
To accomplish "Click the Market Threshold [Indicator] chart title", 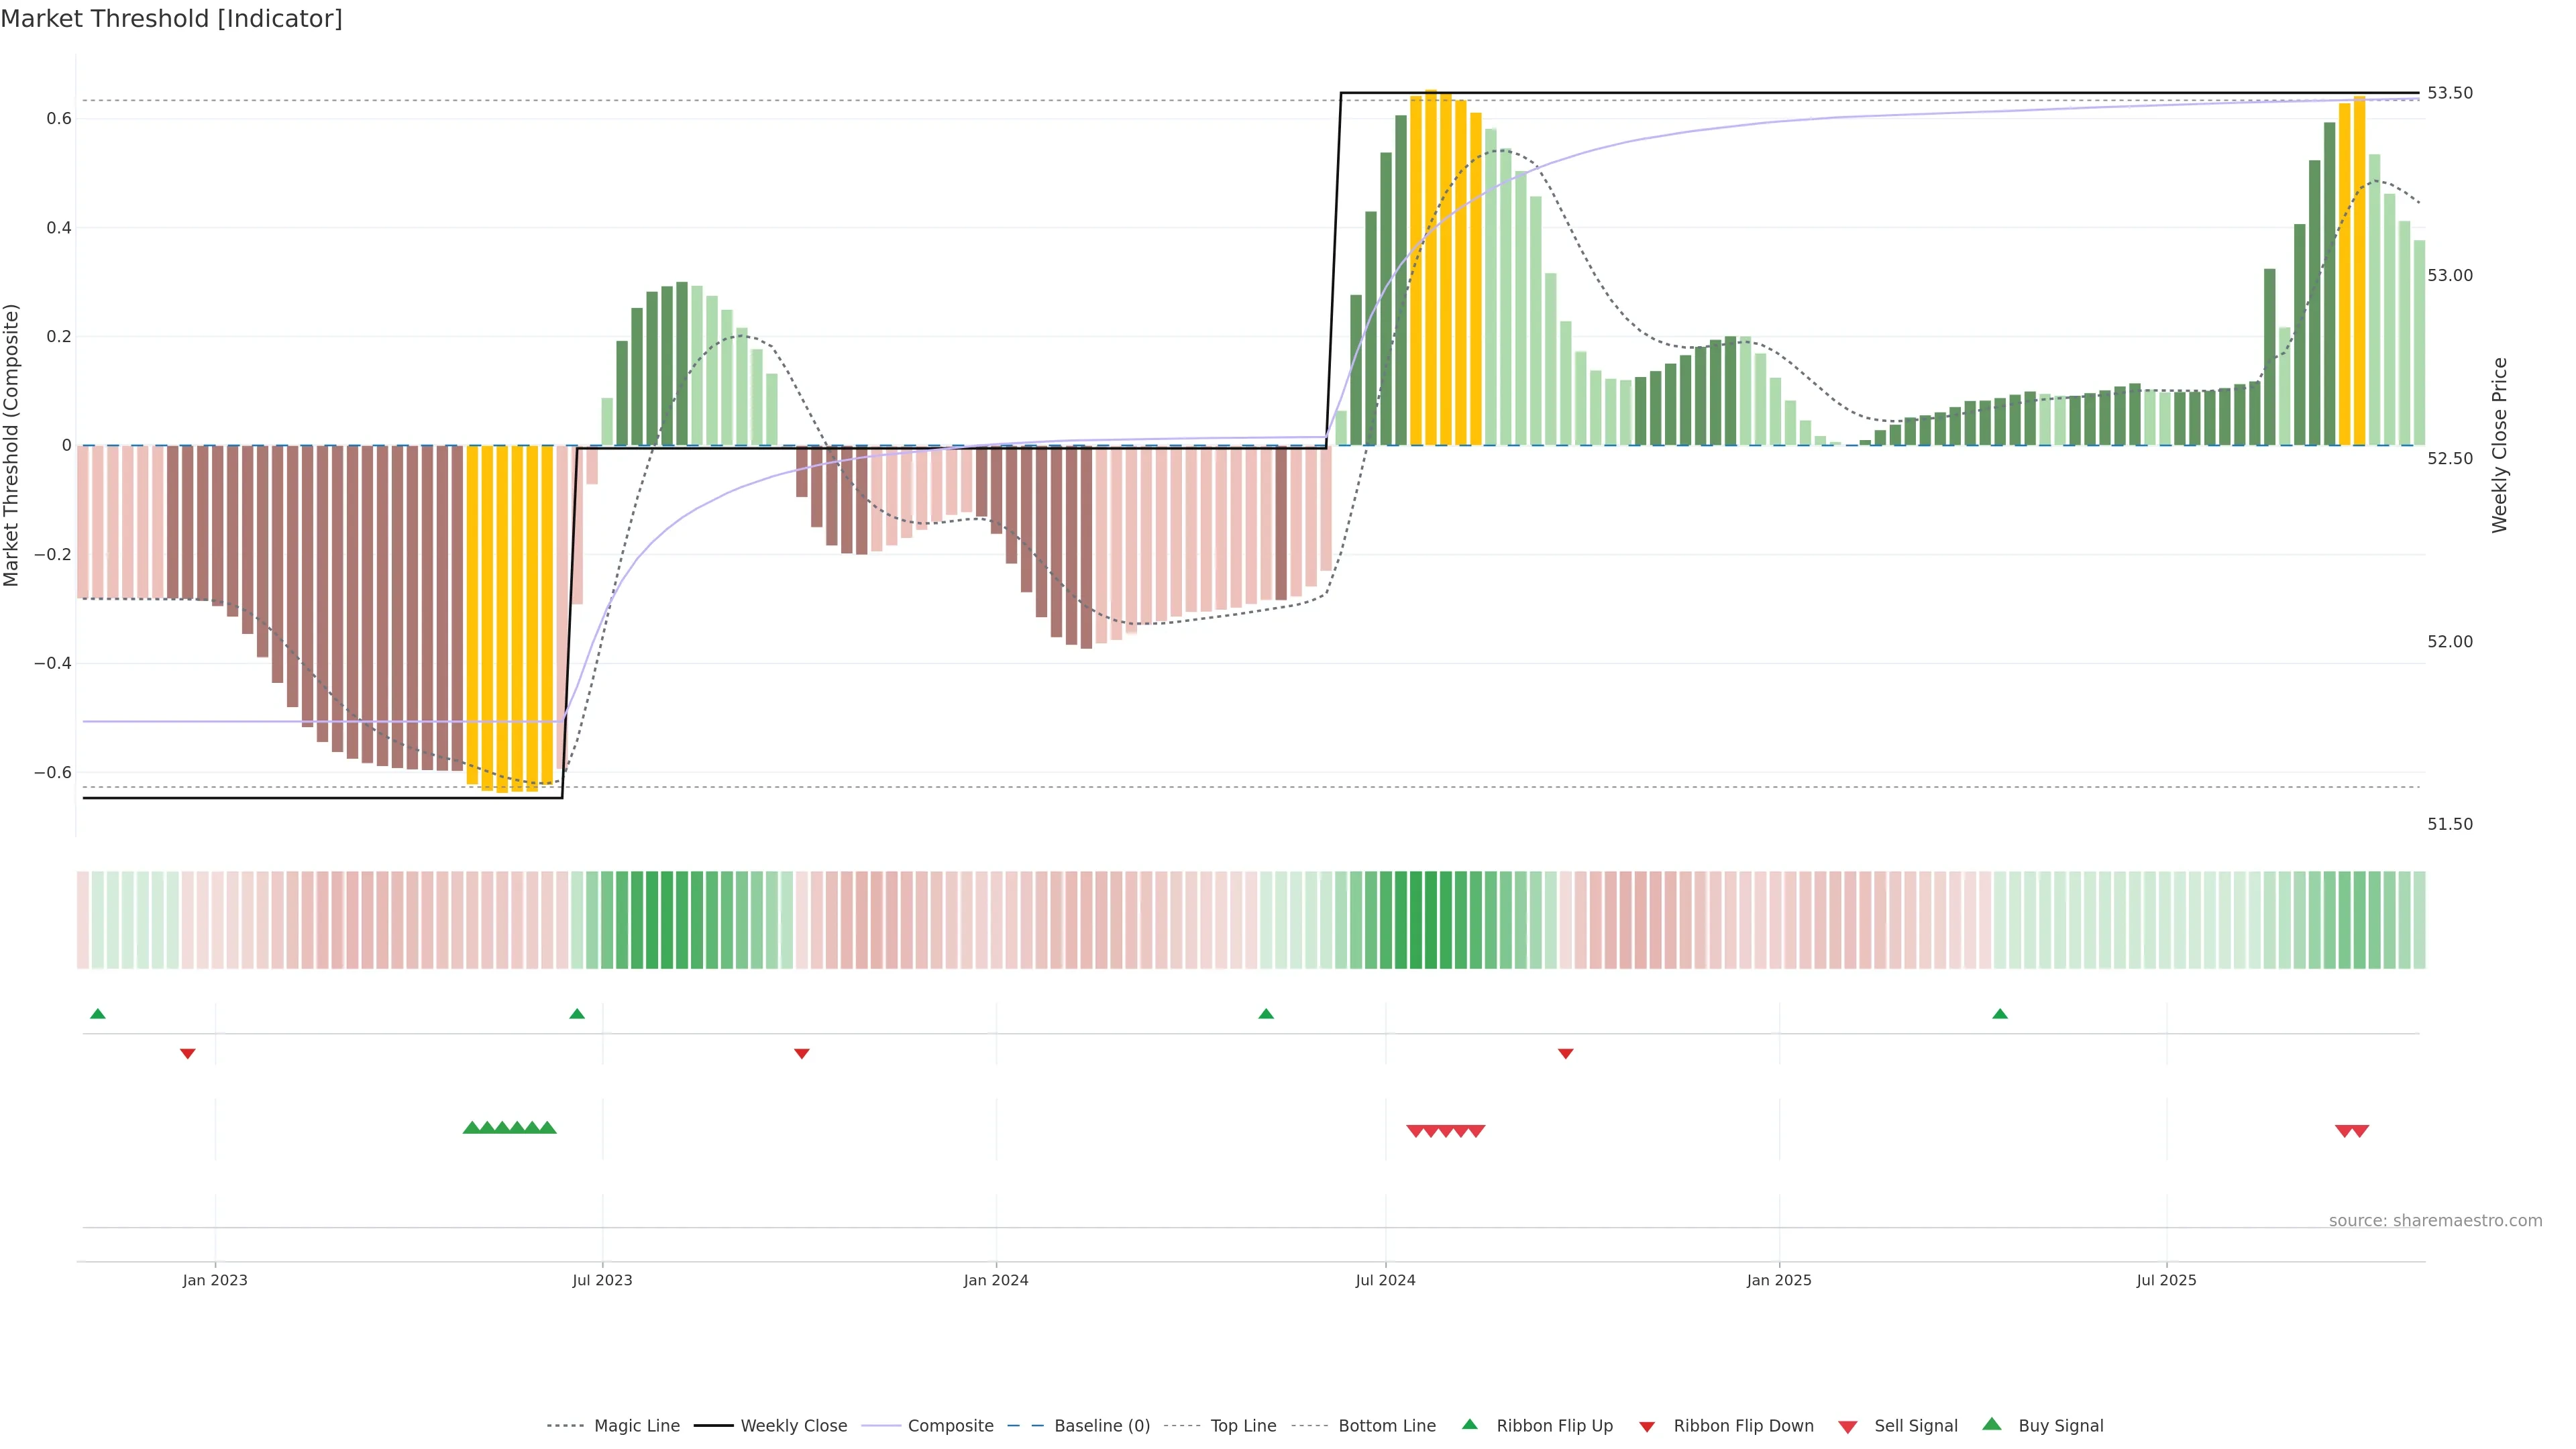I will click(x=171, y=19).
